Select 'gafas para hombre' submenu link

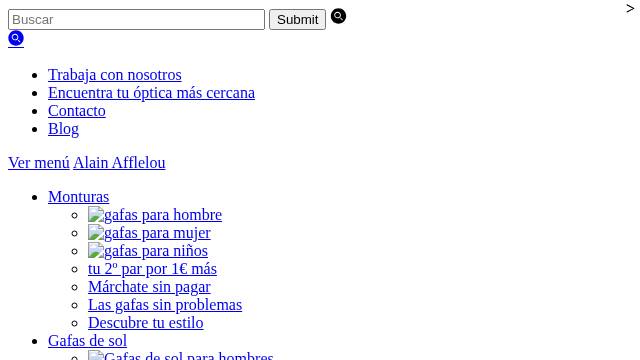pos(155,215)
